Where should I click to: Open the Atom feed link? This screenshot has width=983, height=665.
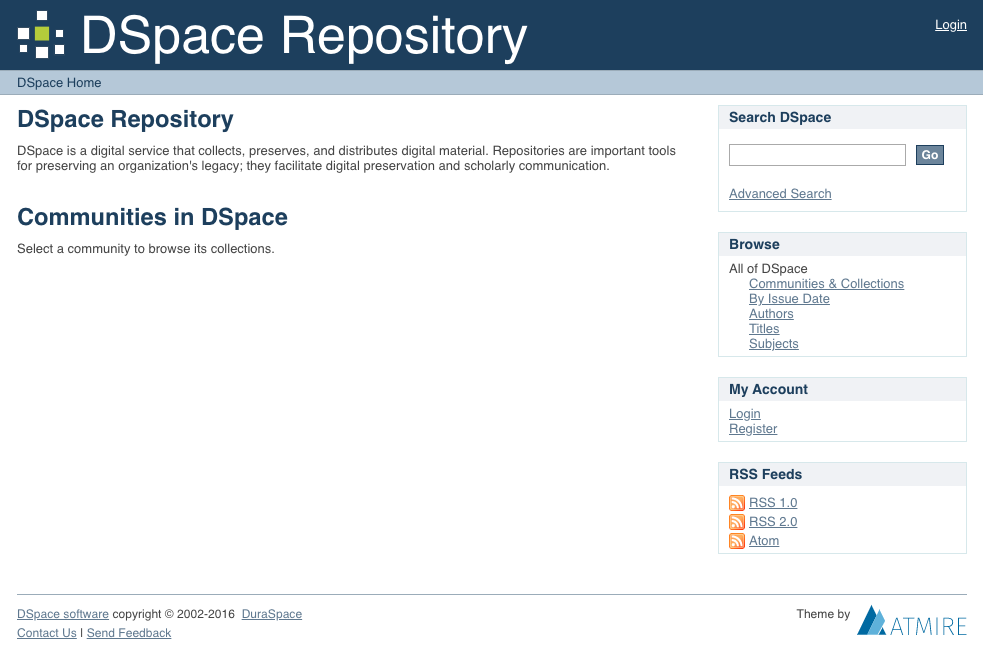tap(764, 540)
